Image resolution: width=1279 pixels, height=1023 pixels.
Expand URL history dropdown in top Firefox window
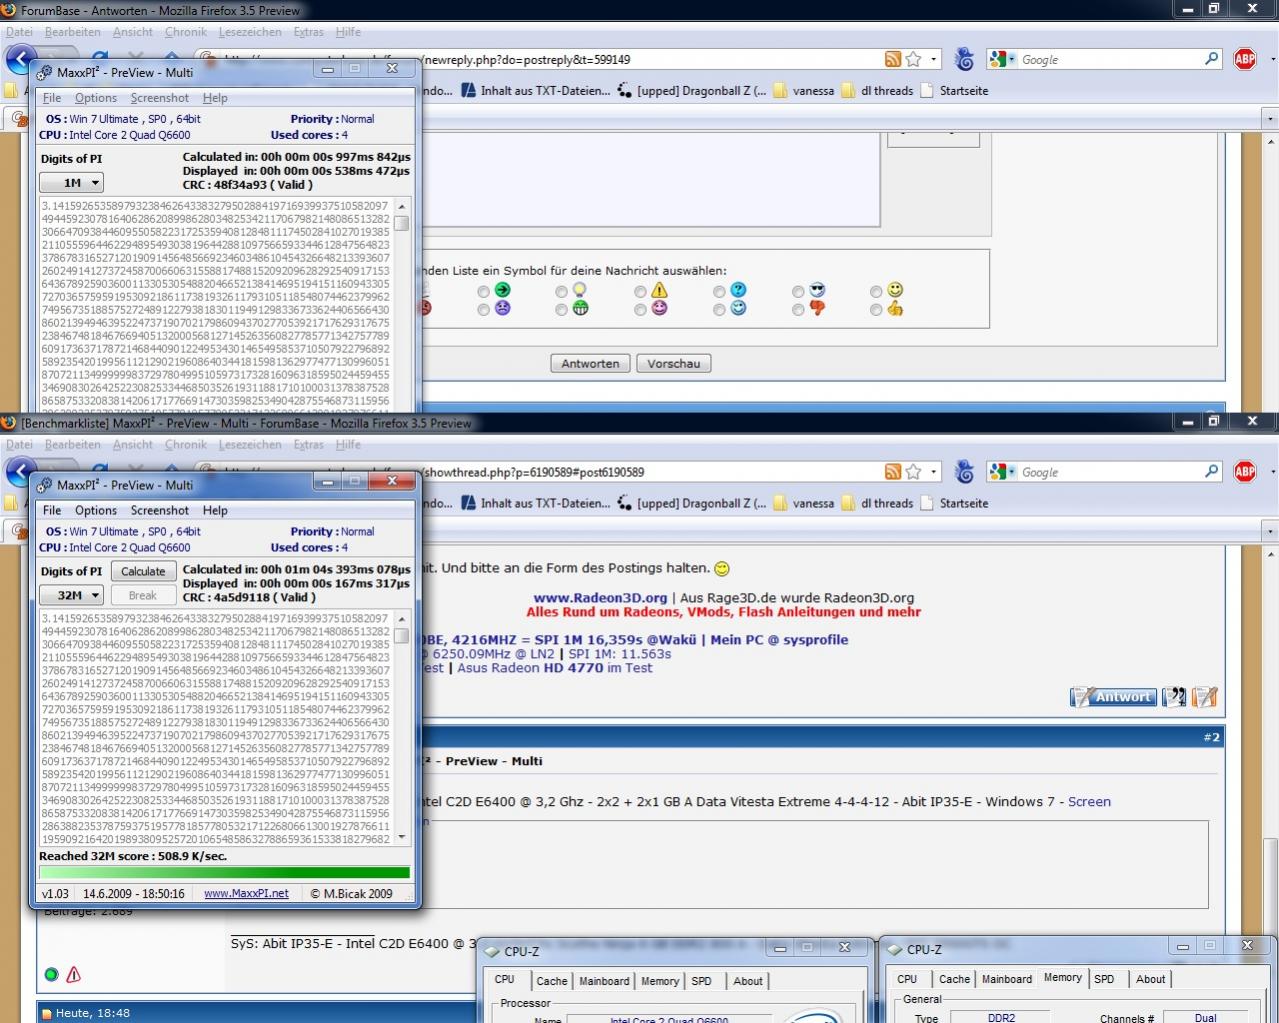934,59
